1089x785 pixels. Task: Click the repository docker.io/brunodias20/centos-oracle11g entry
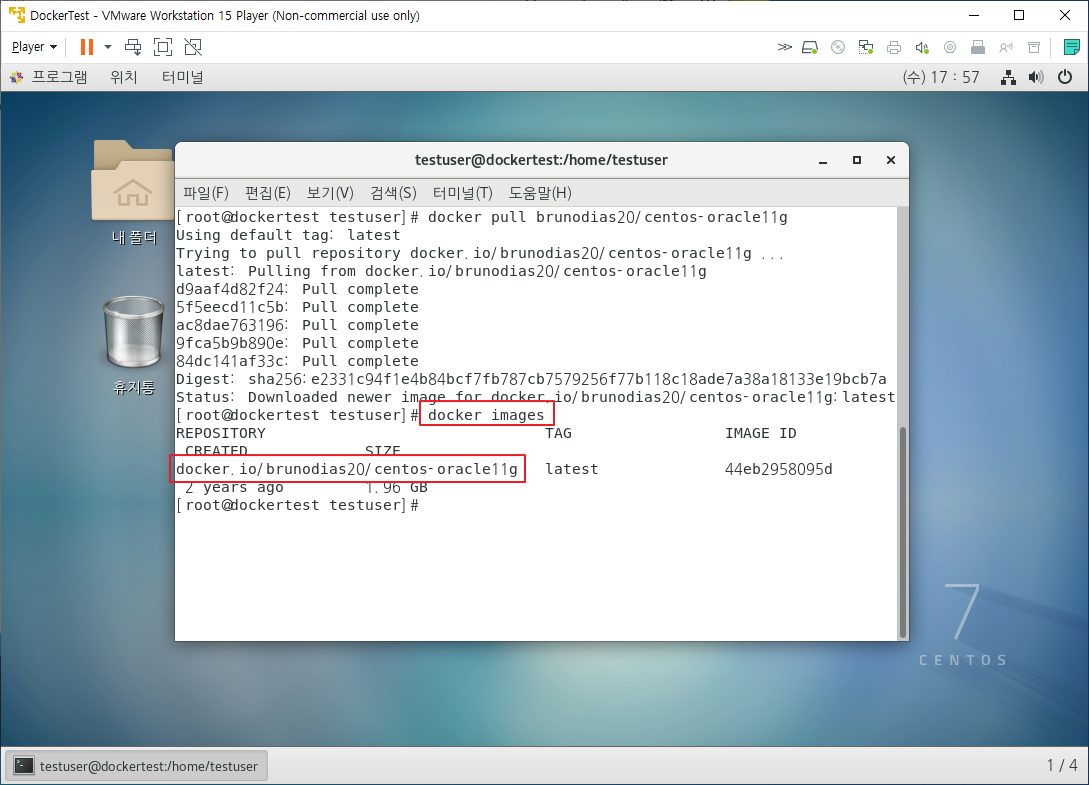(347, 469)
